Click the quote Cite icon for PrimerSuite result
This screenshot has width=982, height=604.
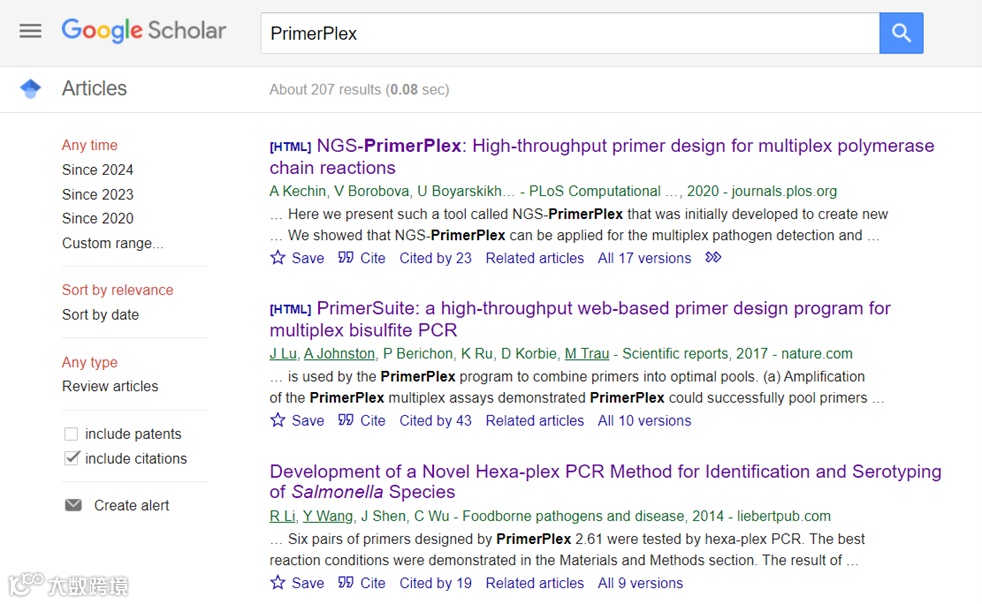[x=346, y=420]
